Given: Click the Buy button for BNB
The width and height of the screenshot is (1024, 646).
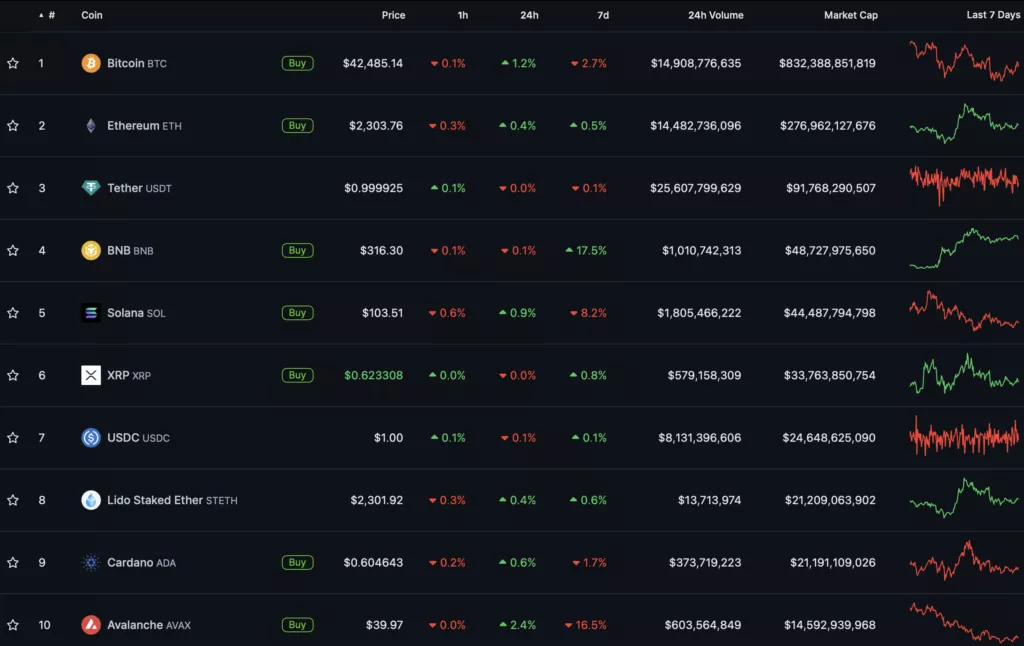Looking at the screenshot, I should pos(297,250).
